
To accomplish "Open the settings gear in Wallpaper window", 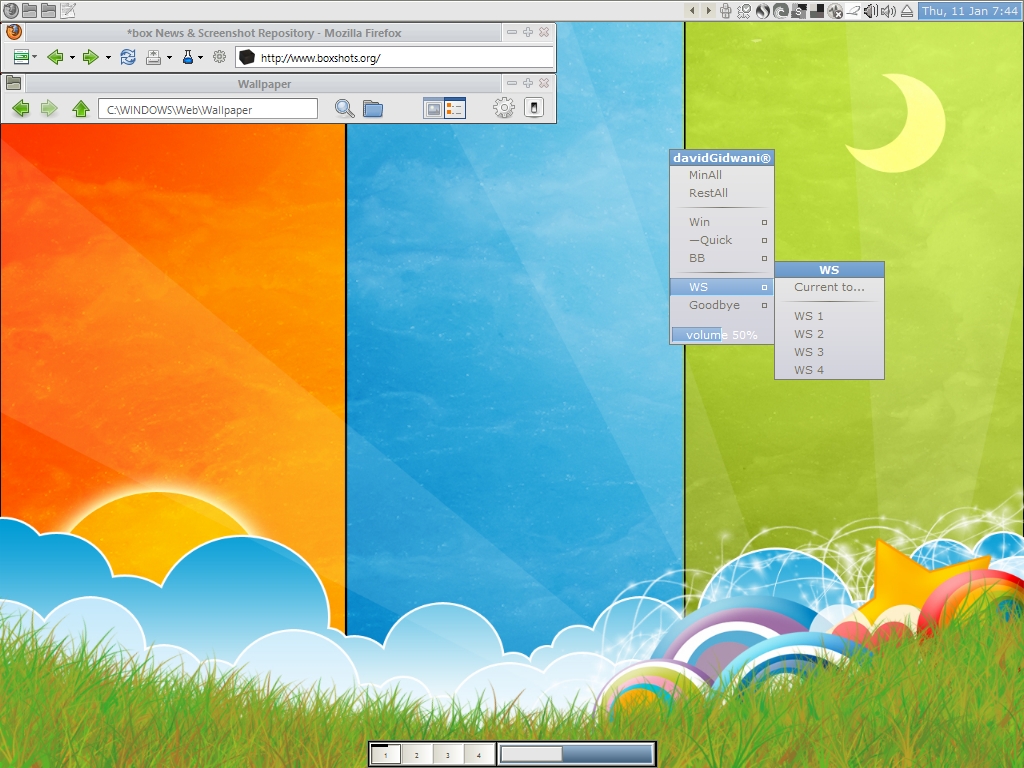I will (x=504, y=108).
